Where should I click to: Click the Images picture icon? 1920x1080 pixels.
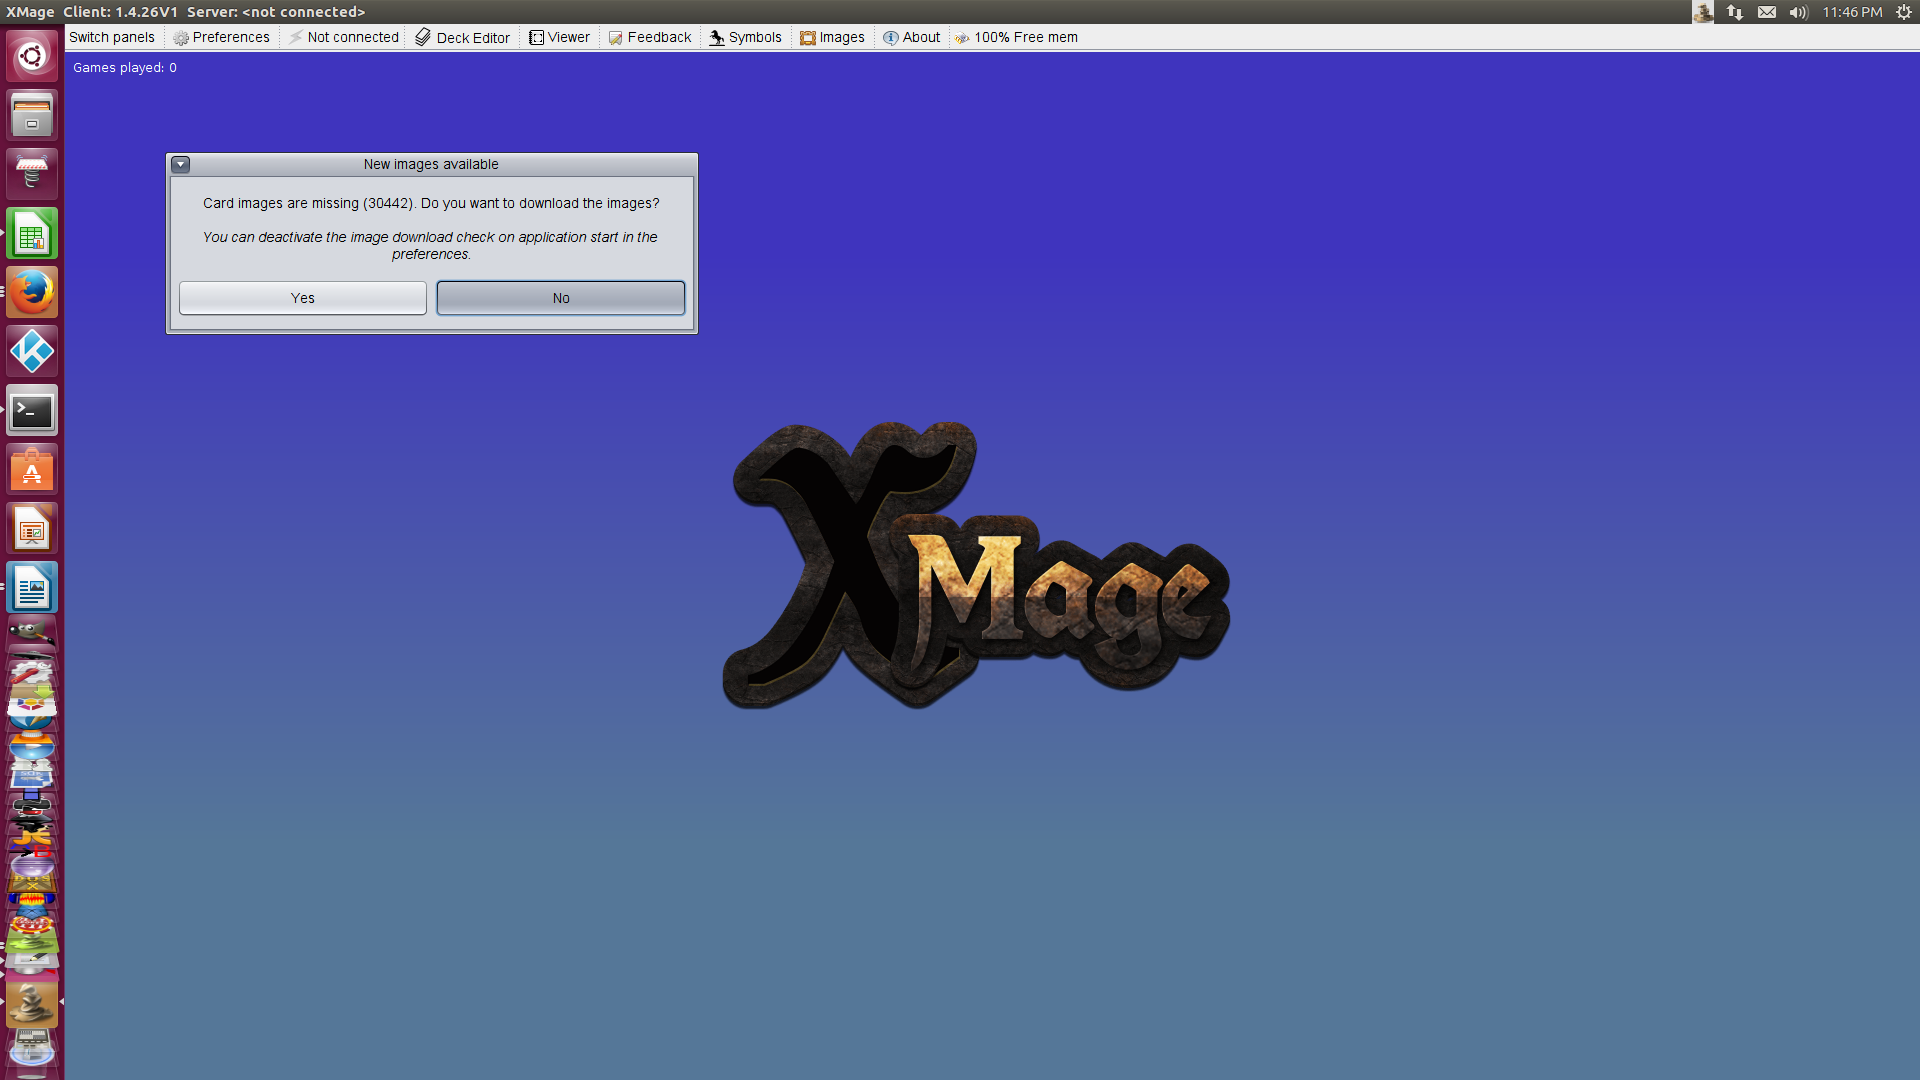[808, 38]
